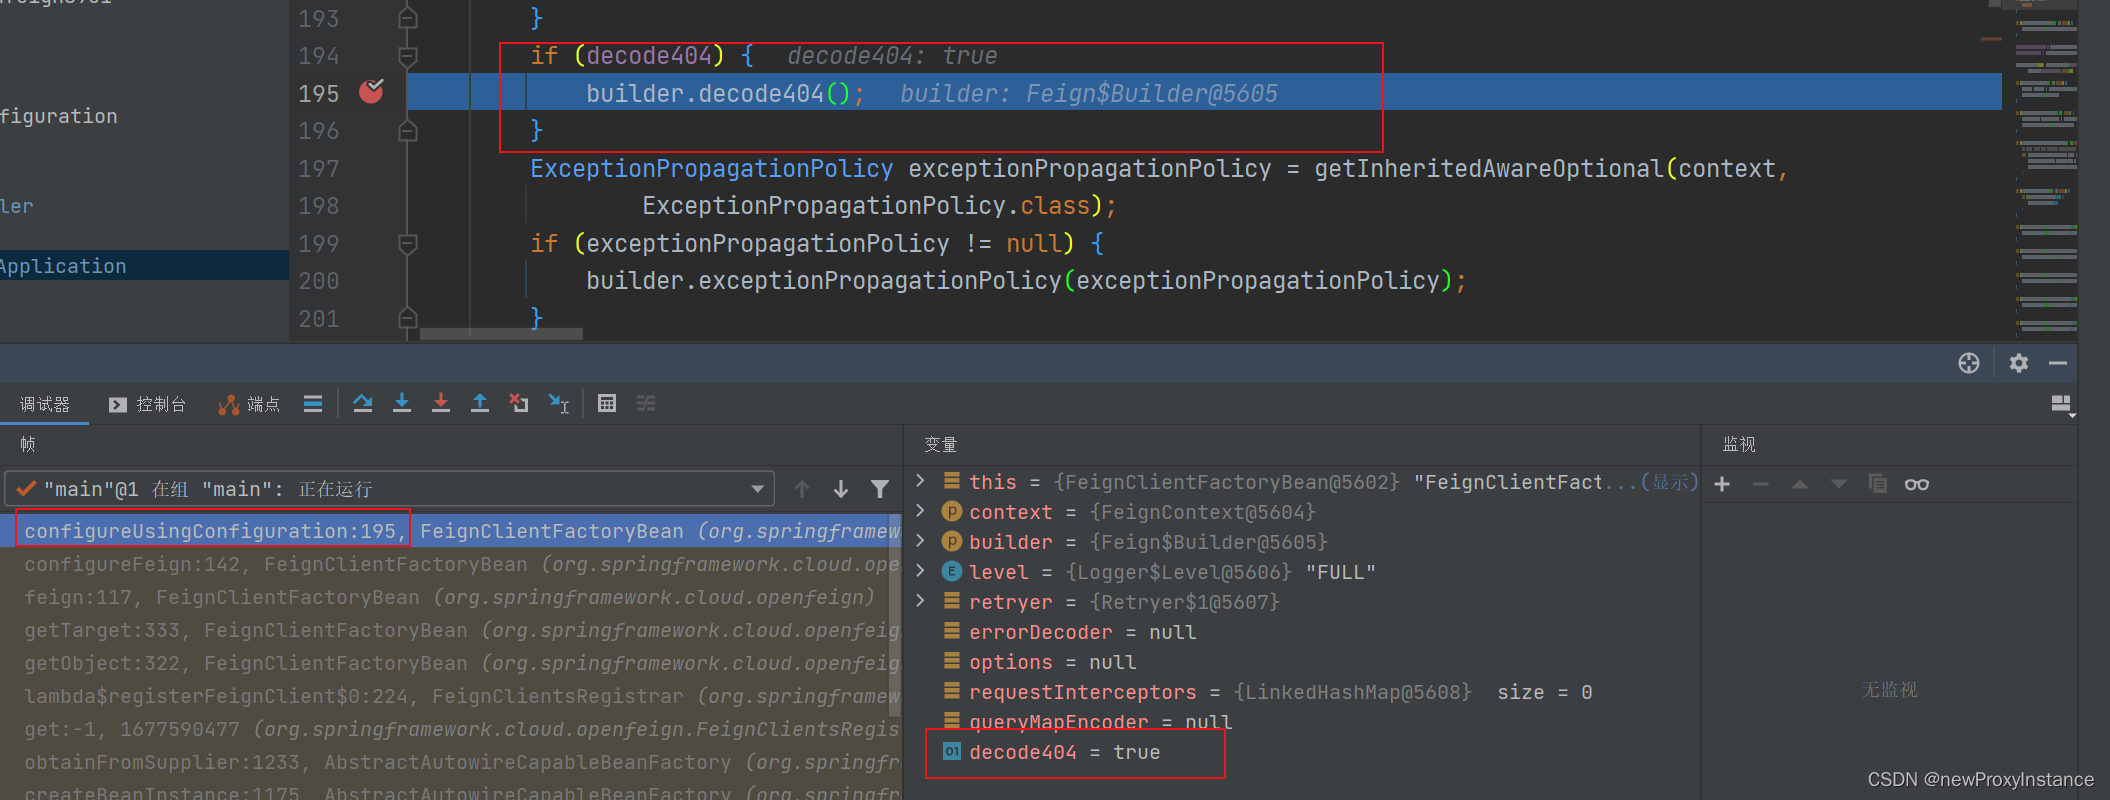The height and width of the screenshot is (800, 2110).
Task: Select frame lambda$registerFeignClient$0:224
Action: pyautogui.click(x=451, y=696)
